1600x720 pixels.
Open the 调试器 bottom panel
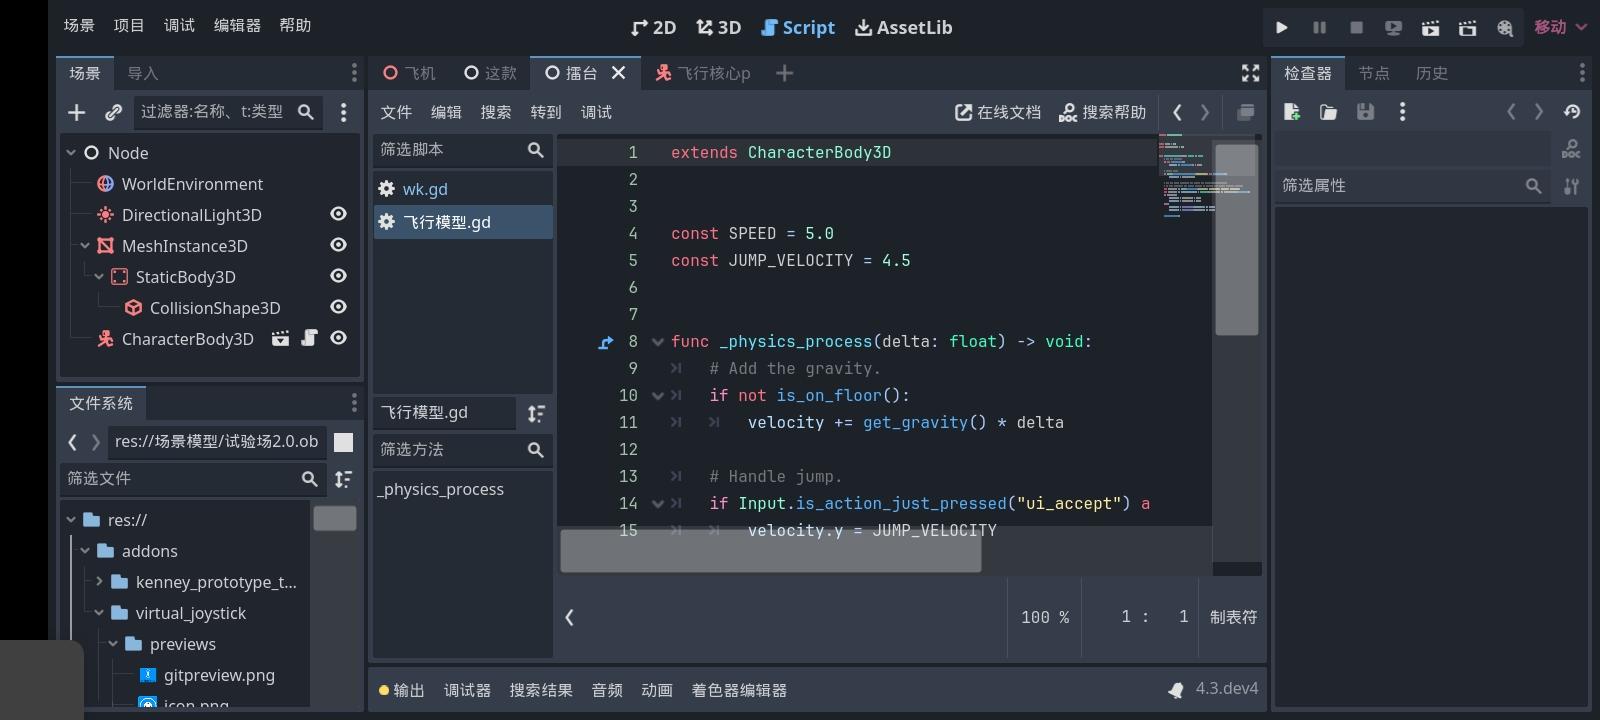467,690
